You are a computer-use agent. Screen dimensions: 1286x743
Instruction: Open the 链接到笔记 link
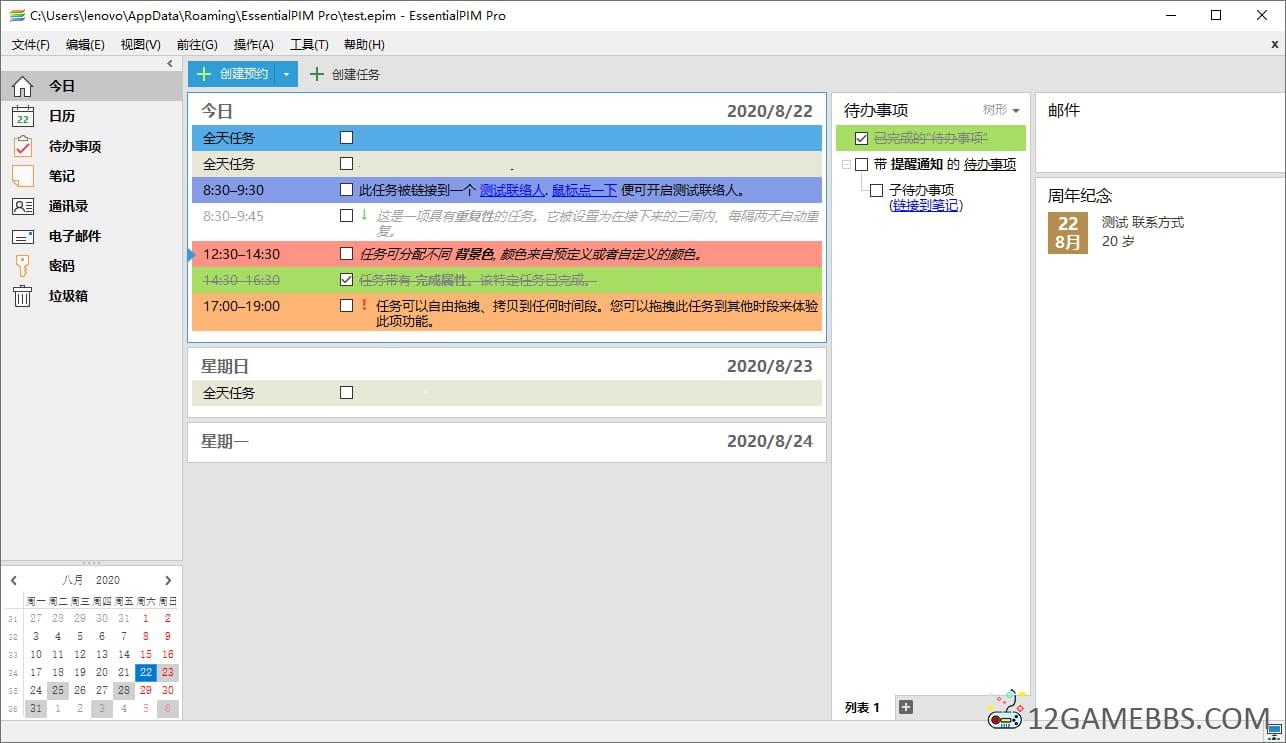click(926, 205)
